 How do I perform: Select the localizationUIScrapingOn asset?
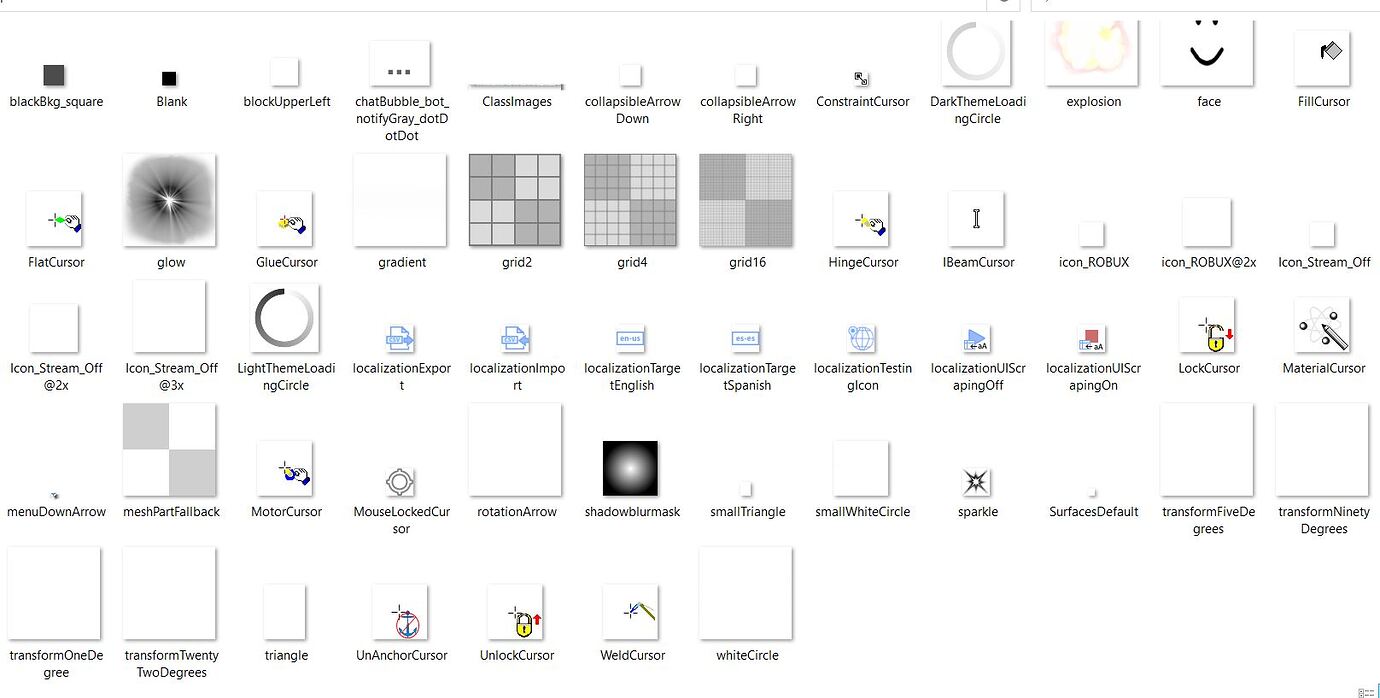pyautogui.click(x=1092, y=339)
